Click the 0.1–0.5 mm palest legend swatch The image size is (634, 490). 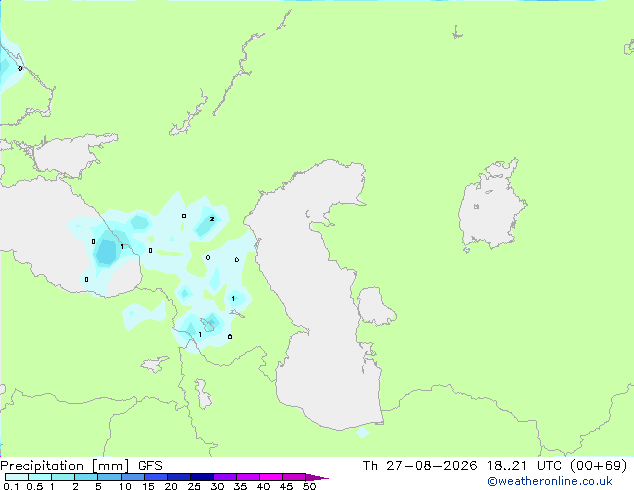(17, 477)
